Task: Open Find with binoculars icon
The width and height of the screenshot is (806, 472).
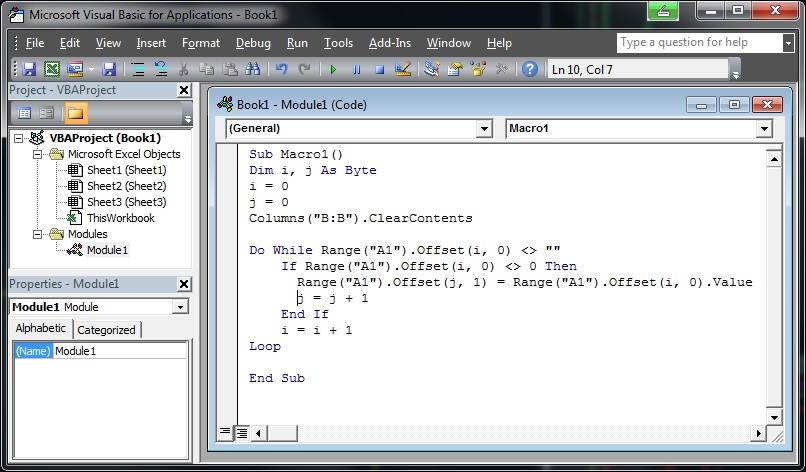Action: (252, 69)
